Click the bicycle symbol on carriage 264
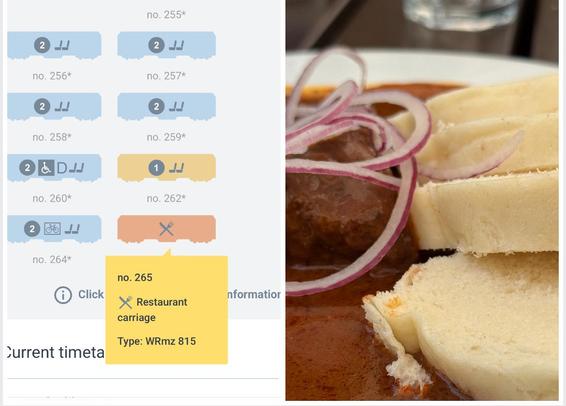Image resolution: width=566 pixels, height=406 pixels. (x=52, y=229)
